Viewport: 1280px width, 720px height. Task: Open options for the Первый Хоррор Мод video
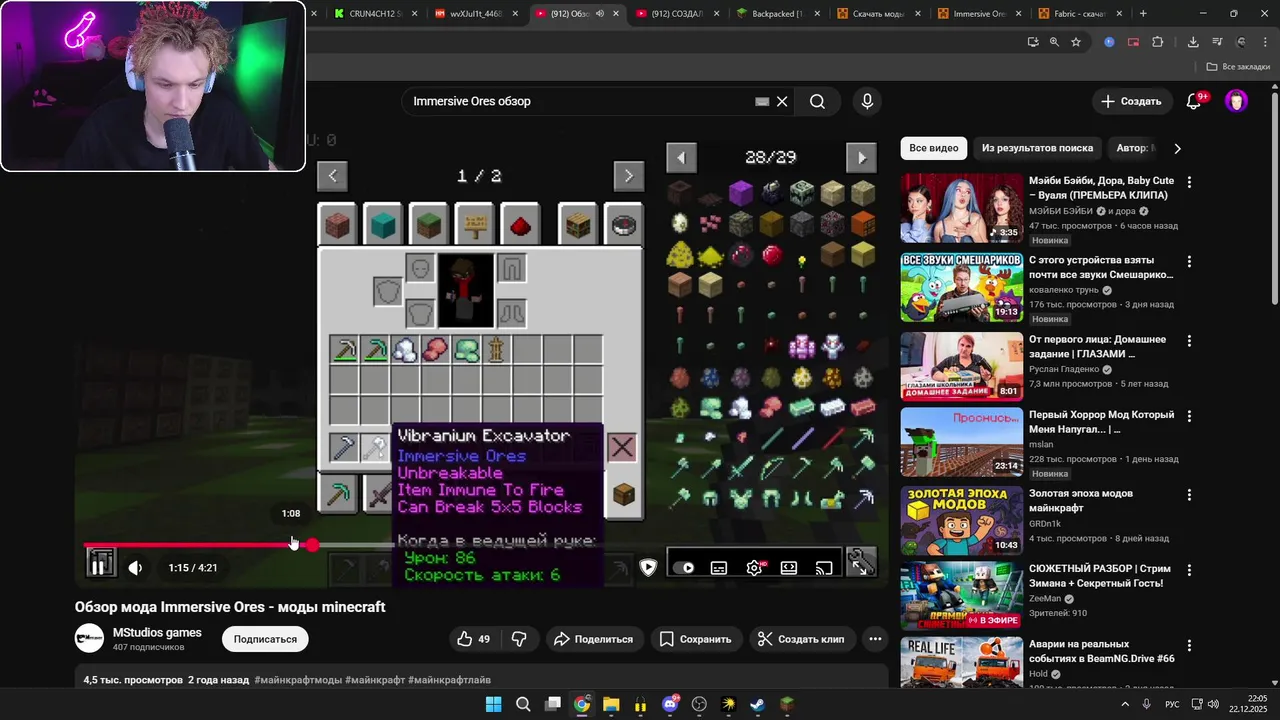(1189, 416)
